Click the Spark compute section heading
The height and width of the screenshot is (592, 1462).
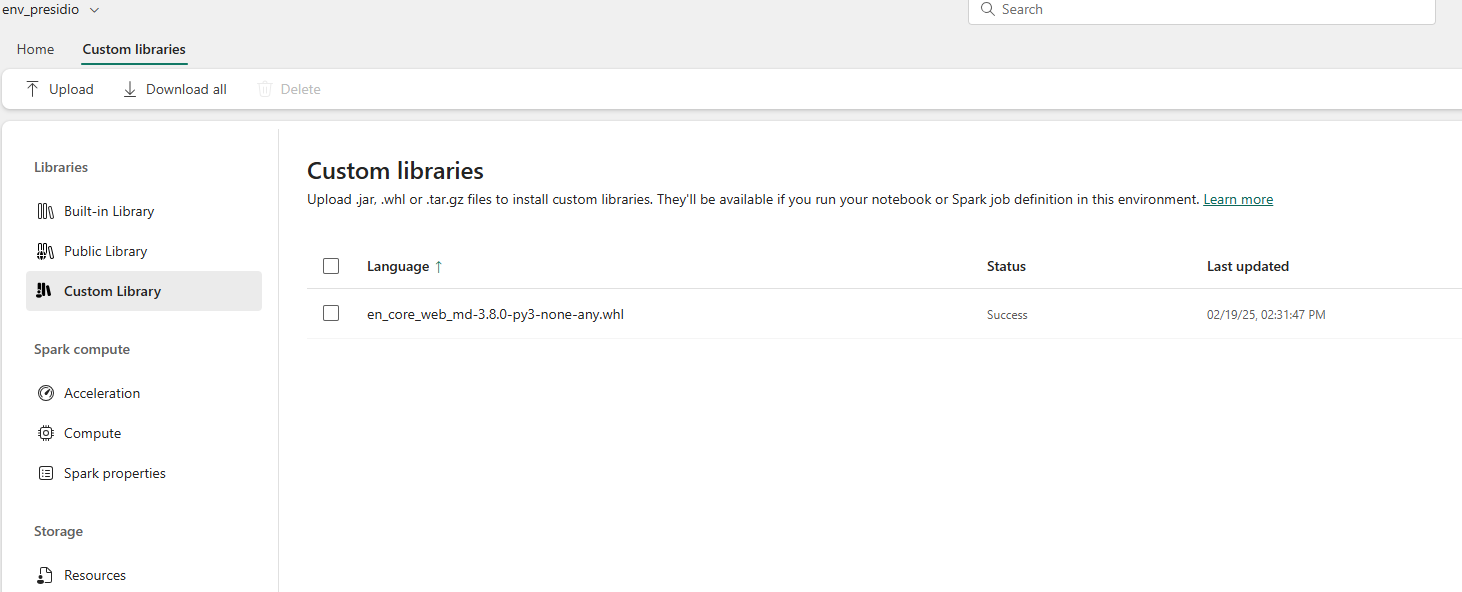(82, 349)
